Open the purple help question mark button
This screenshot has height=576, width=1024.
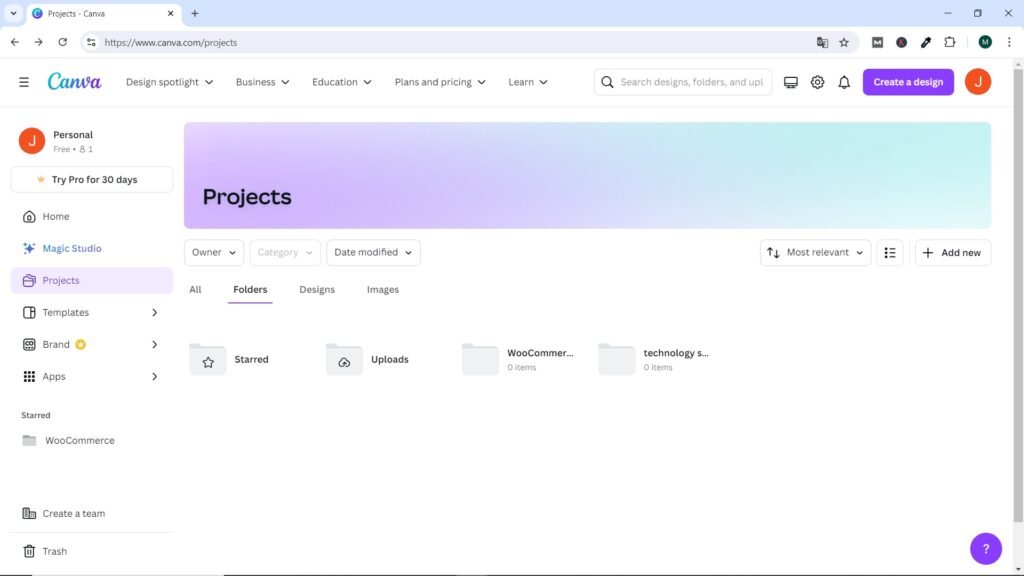tap(985, 548)
